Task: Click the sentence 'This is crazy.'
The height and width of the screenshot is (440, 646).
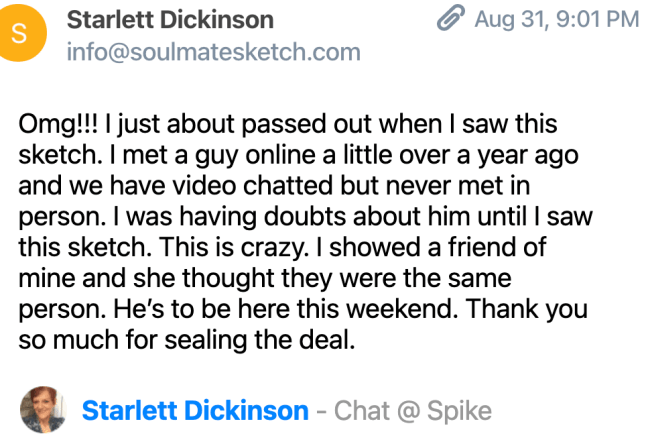Action: pos(234,248)
